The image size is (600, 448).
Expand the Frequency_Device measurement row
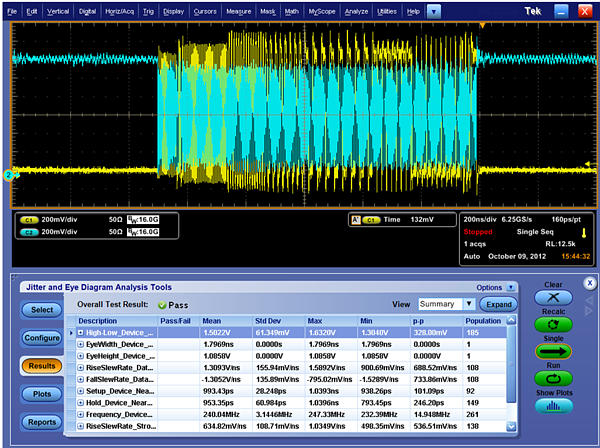[x=81, y=414]
